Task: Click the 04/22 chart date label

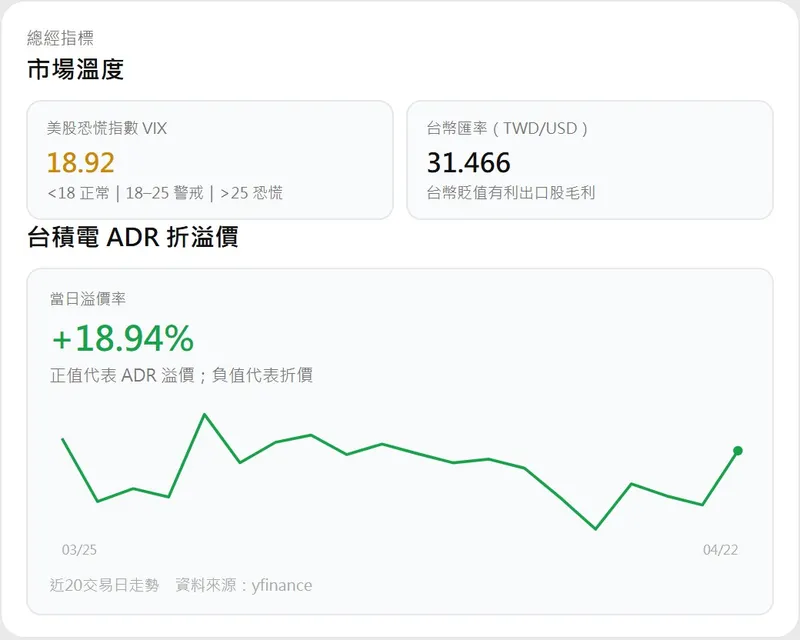Action: pos(720,550)
